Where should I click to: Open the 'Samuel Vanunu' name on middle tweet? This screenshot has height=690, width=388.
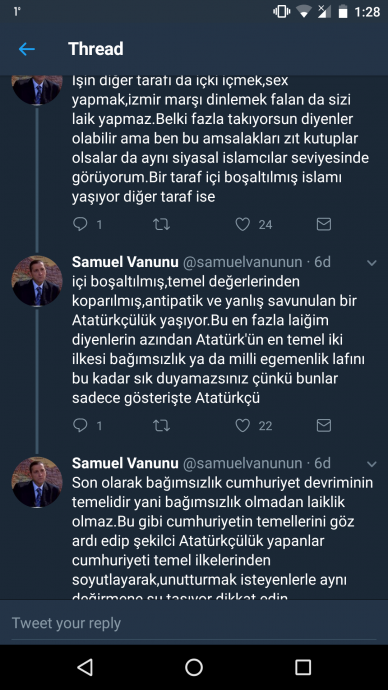pos(125,262)
